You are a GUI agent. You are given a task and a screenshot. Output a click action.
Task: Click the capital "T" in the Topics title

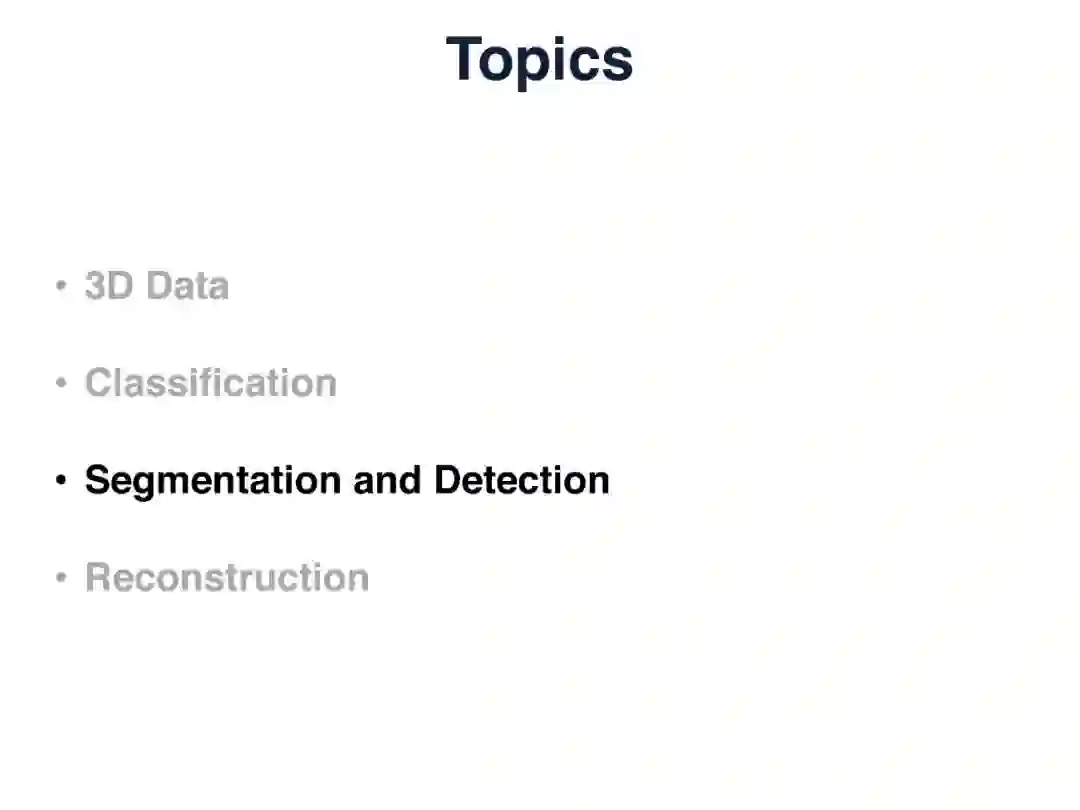[x=464, y=59]
